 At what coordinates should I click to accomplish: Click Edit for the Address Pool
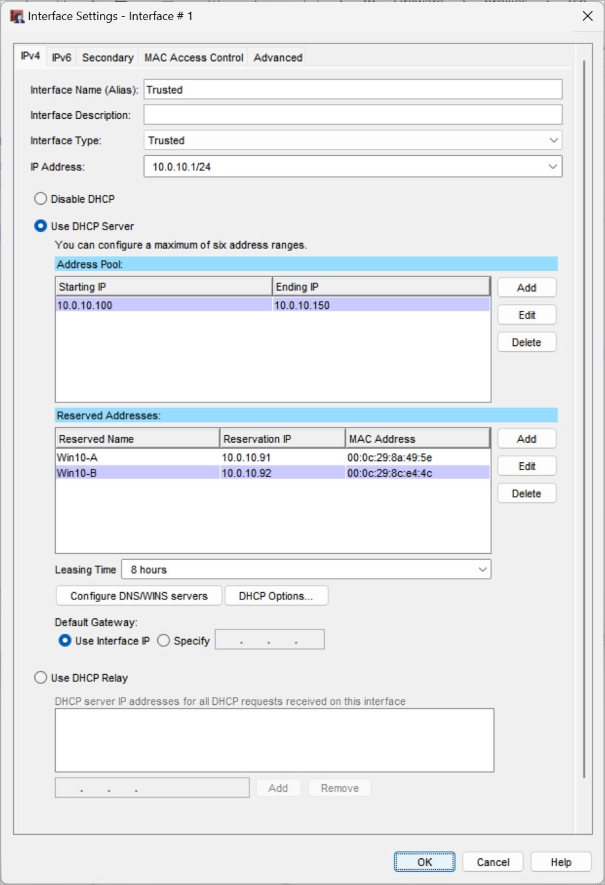pyautogui.click(x=527, y=315)
